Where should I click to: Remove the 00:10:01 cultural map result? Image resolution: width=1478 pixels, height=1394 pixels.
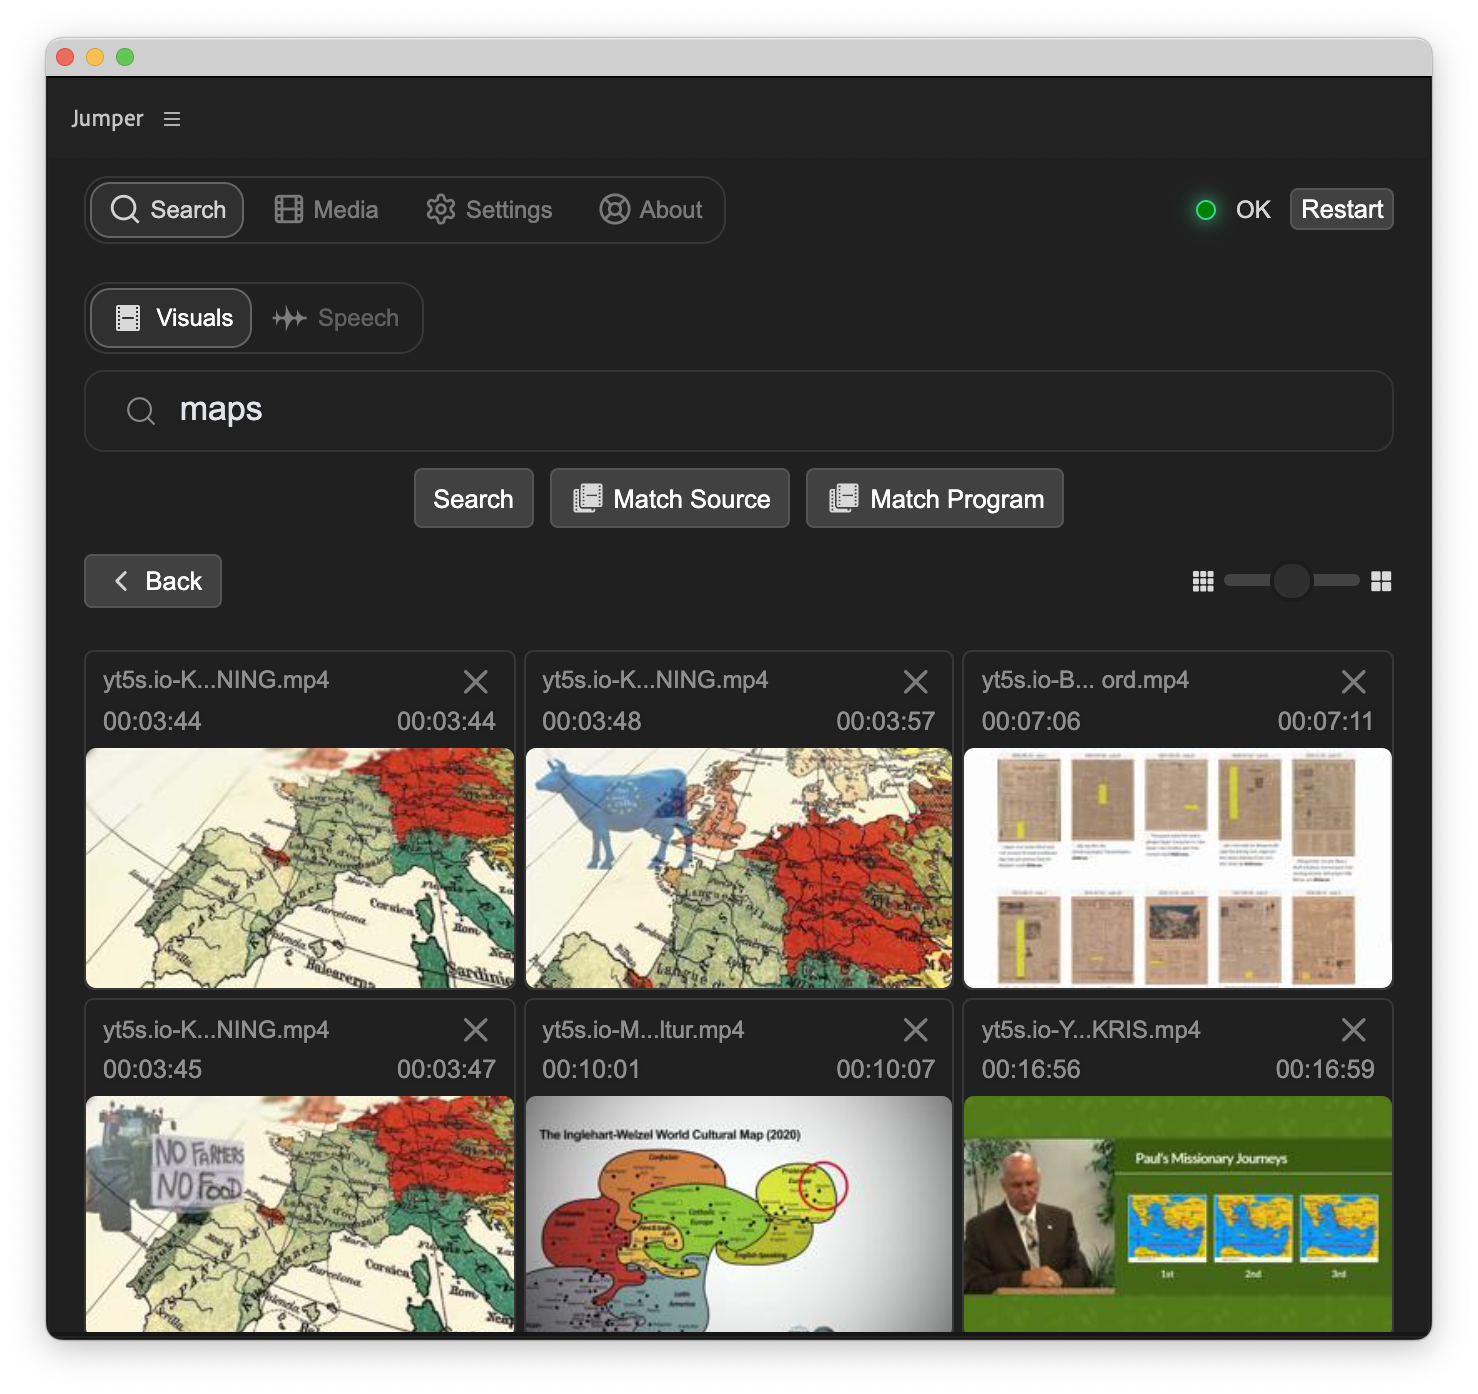tap(915, 1030)
